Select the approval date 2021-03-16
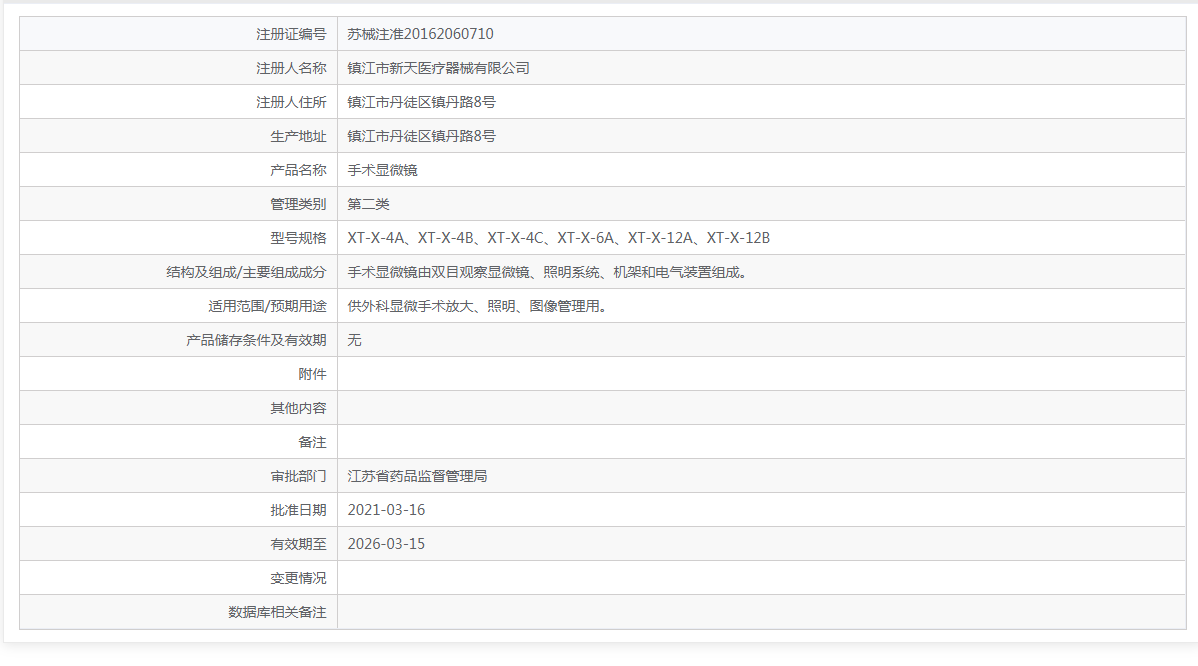 pos(387,510)
